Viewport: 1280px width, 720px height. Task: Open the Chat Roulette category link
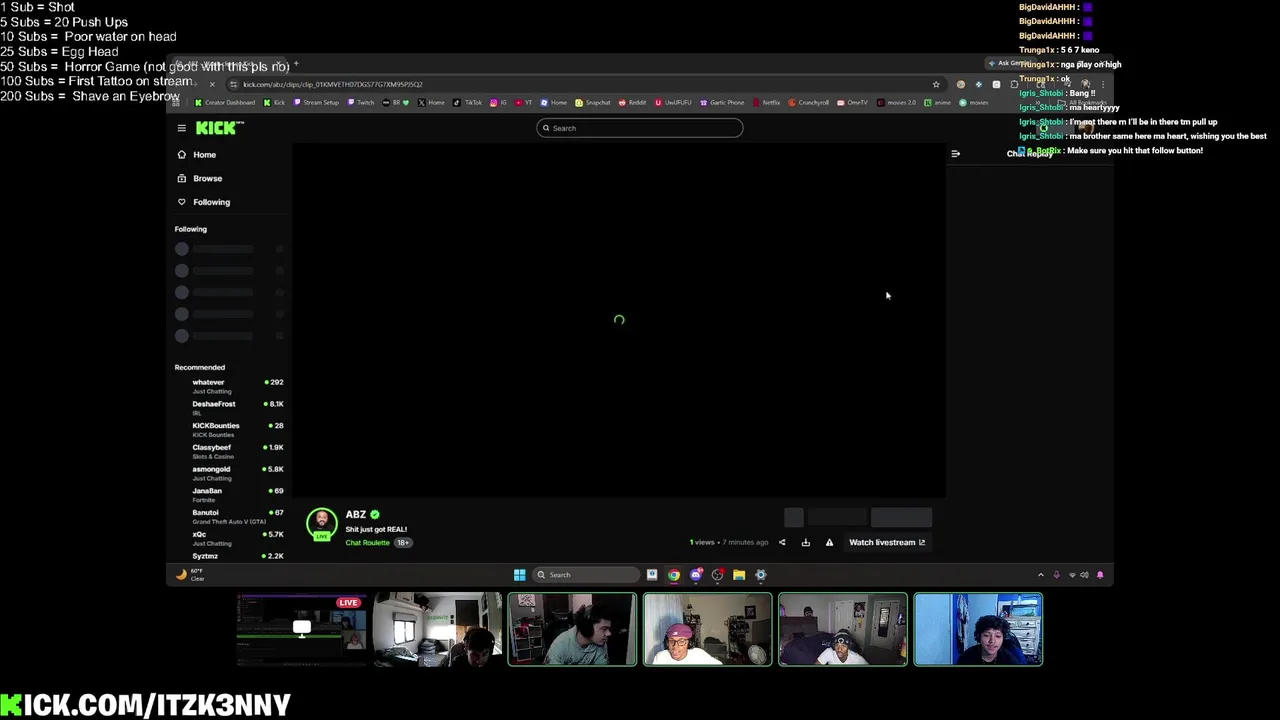[367, 543]
